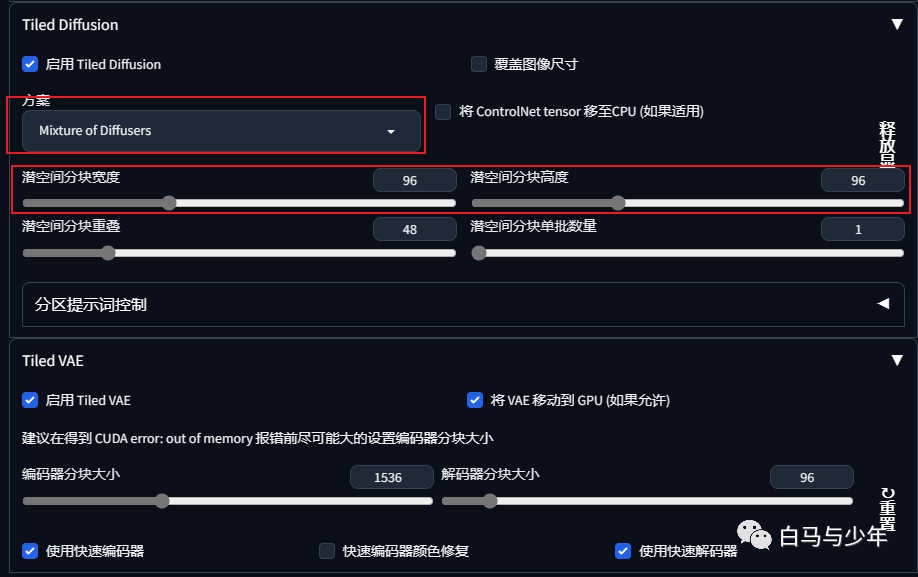Toggle 将 VAE 移动到 GPU checkbox

click(475, 400)
